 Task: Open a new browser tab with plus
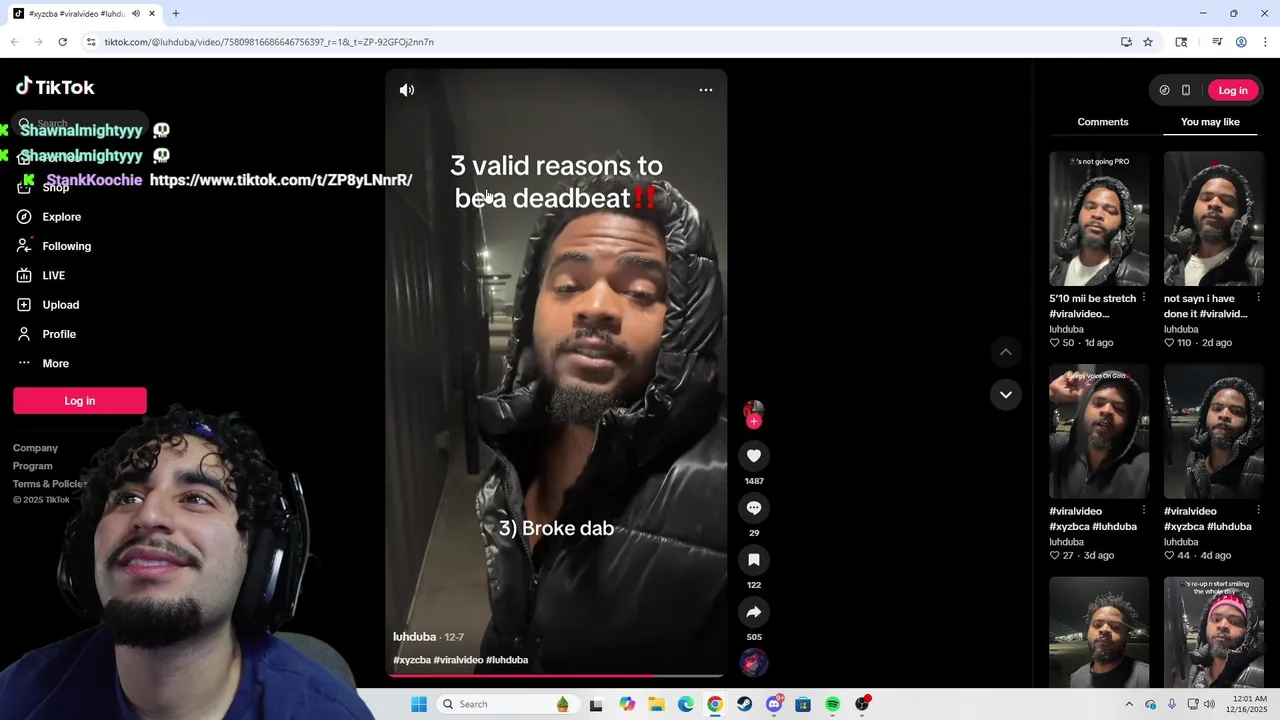point(176,14)
